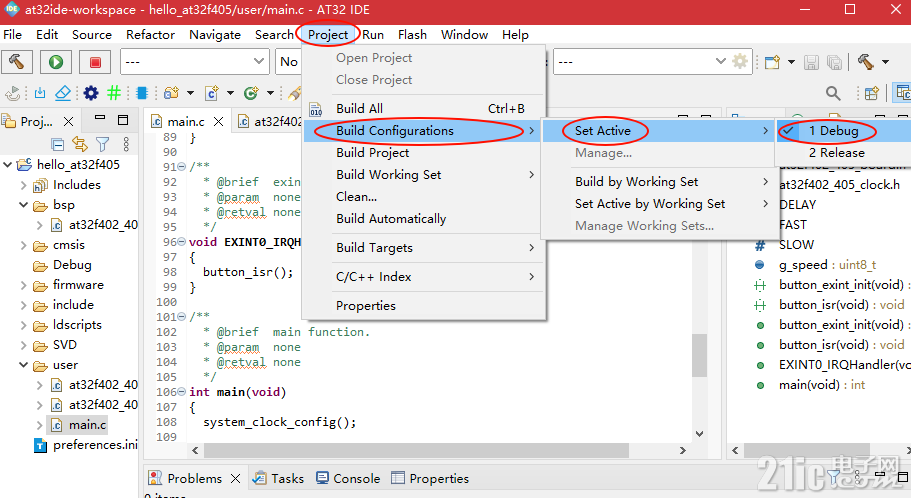Choose Clean... from Project menu
Viewport: 911px width, 498px height.
pyautogui.click(x=424, y=197)
